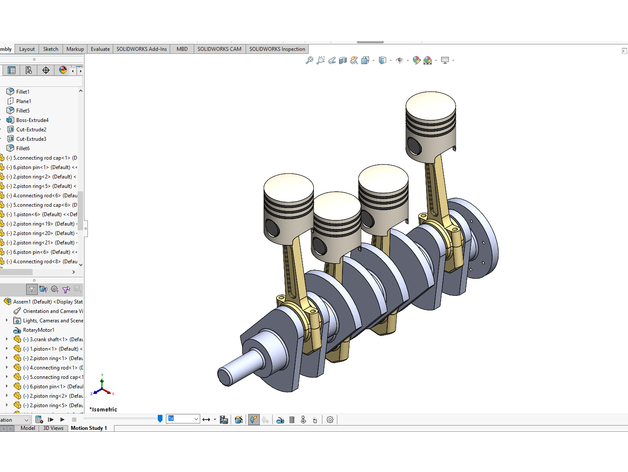Toggle the Autokey button in motion toolbar
Screen dimensions: 628x472
click(254, 419)
